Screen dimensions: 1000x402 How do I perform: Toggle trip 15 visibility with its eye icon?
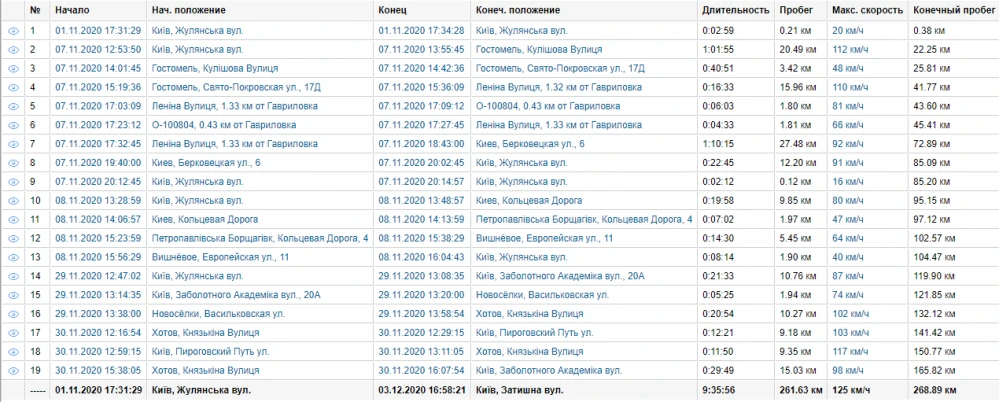tap(14, 294)
